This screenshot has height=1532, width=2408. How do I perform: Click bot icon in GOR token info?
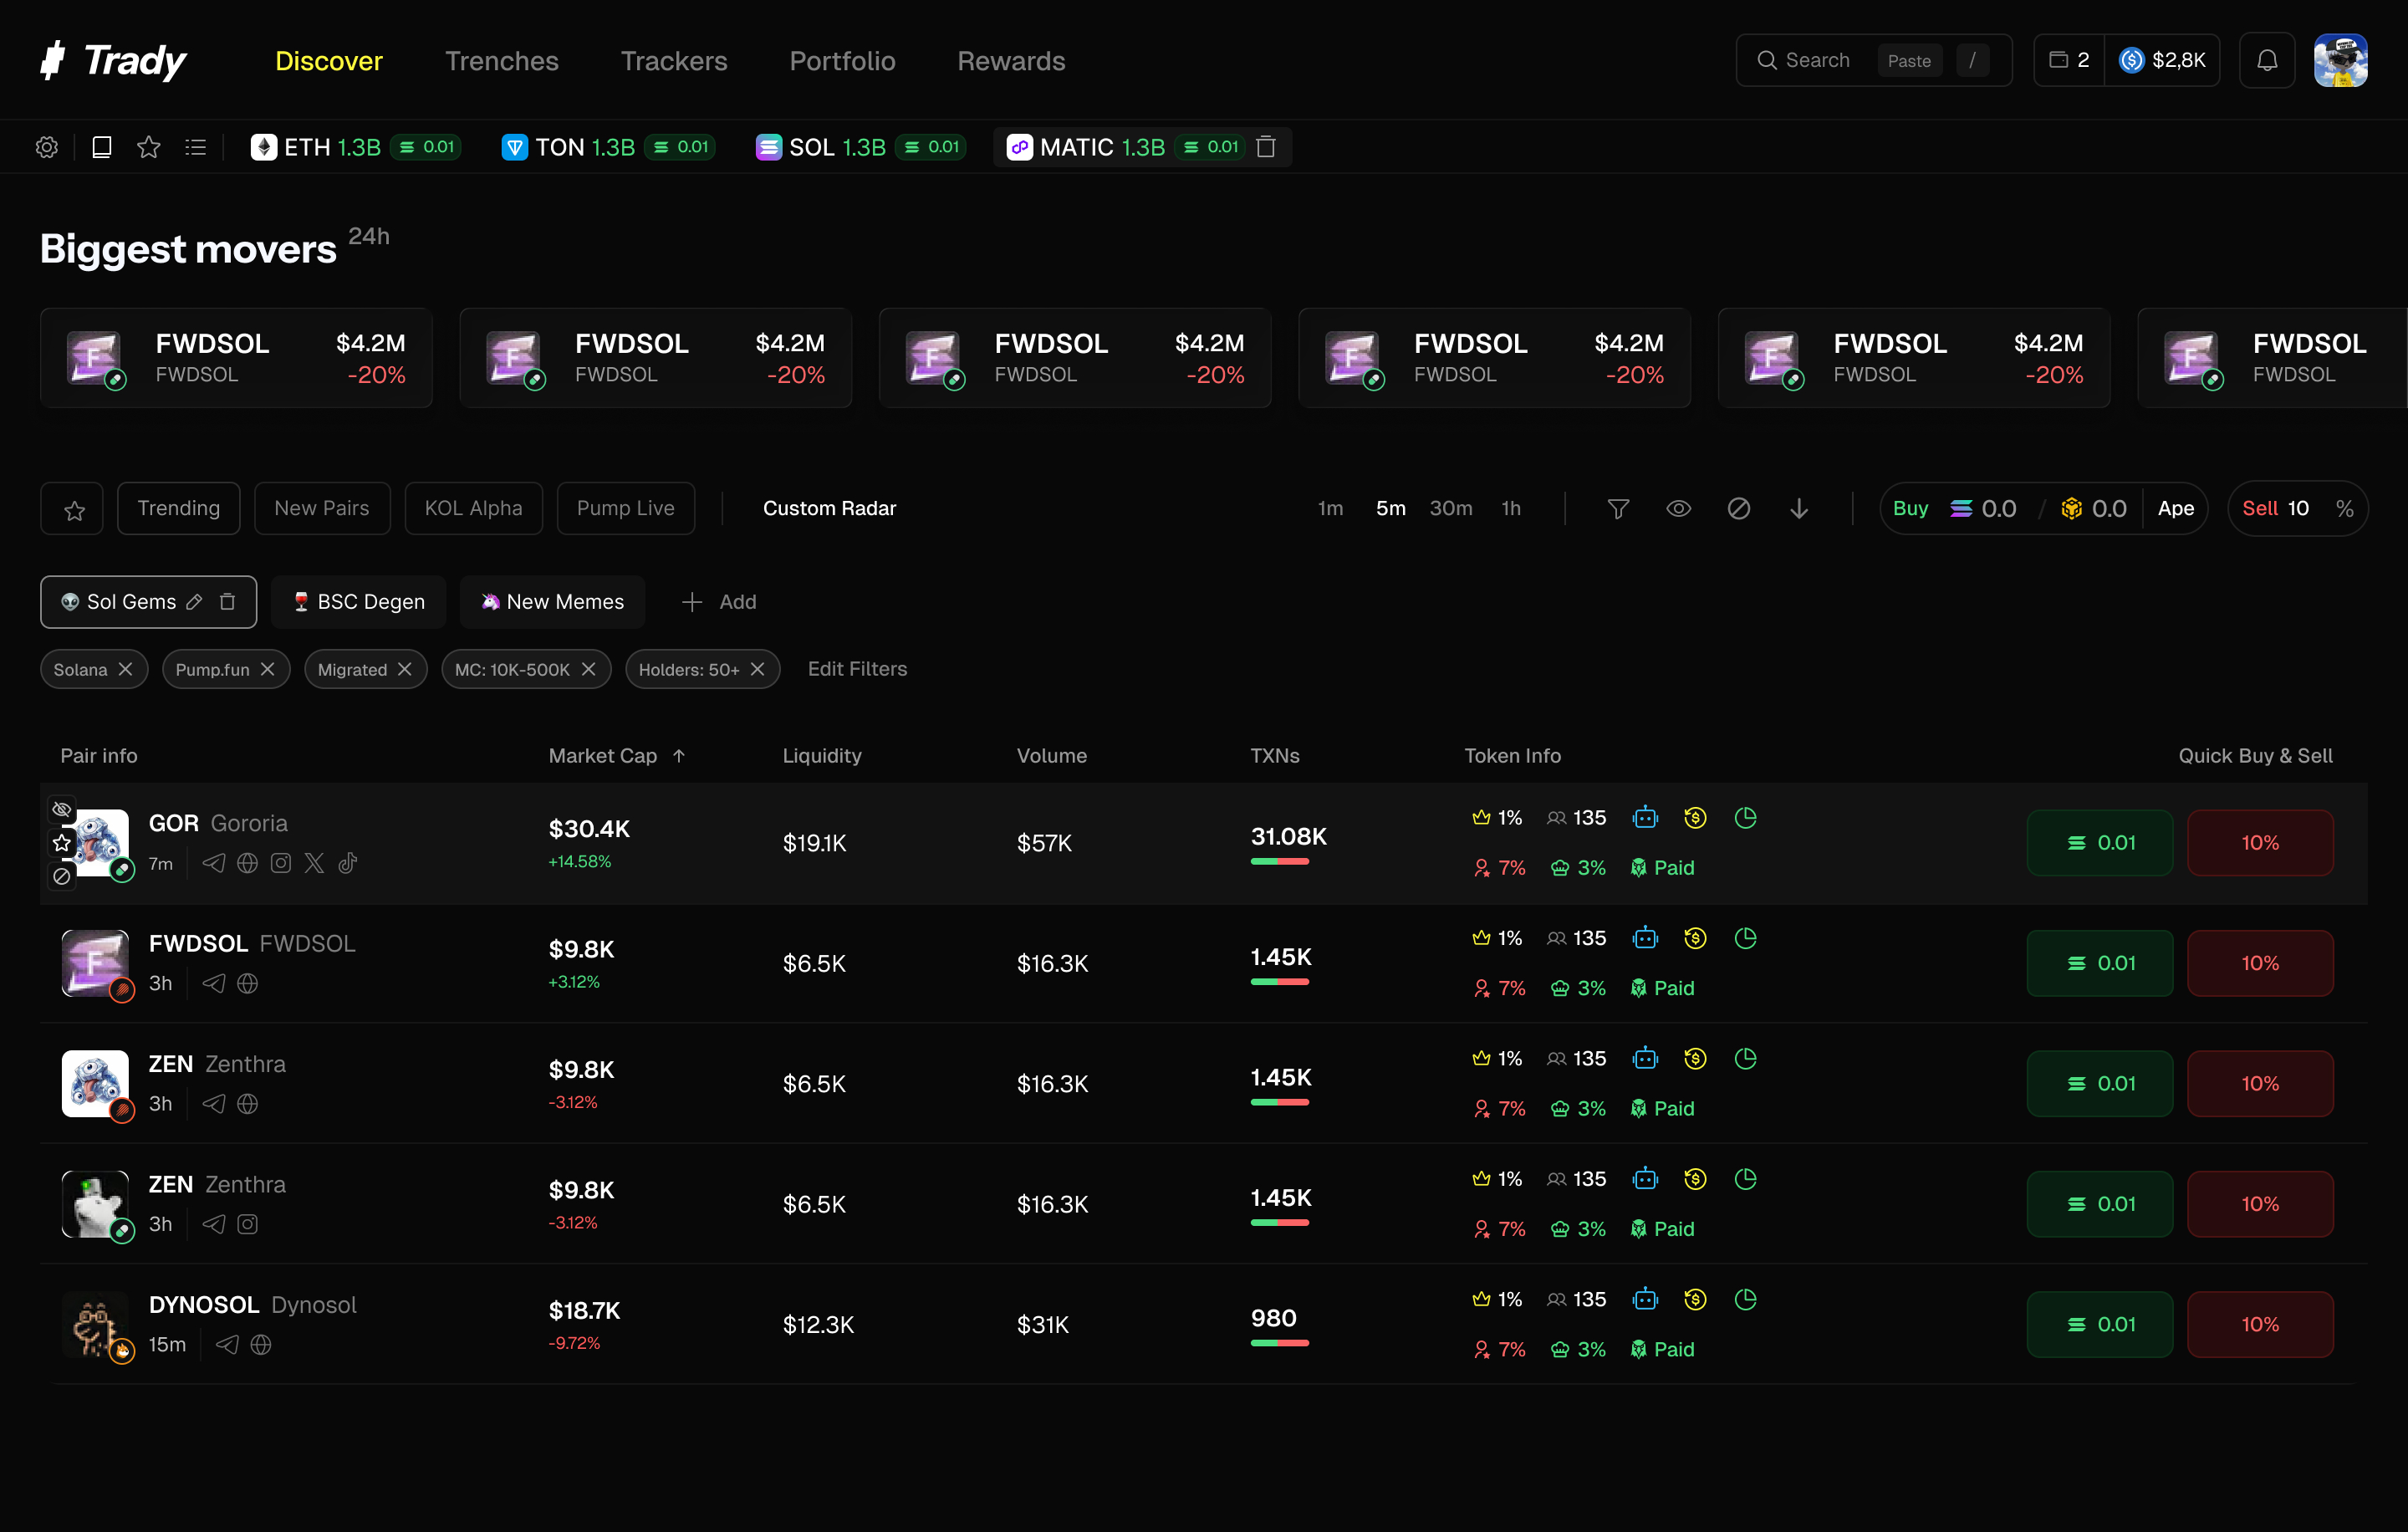[1645, 818]
